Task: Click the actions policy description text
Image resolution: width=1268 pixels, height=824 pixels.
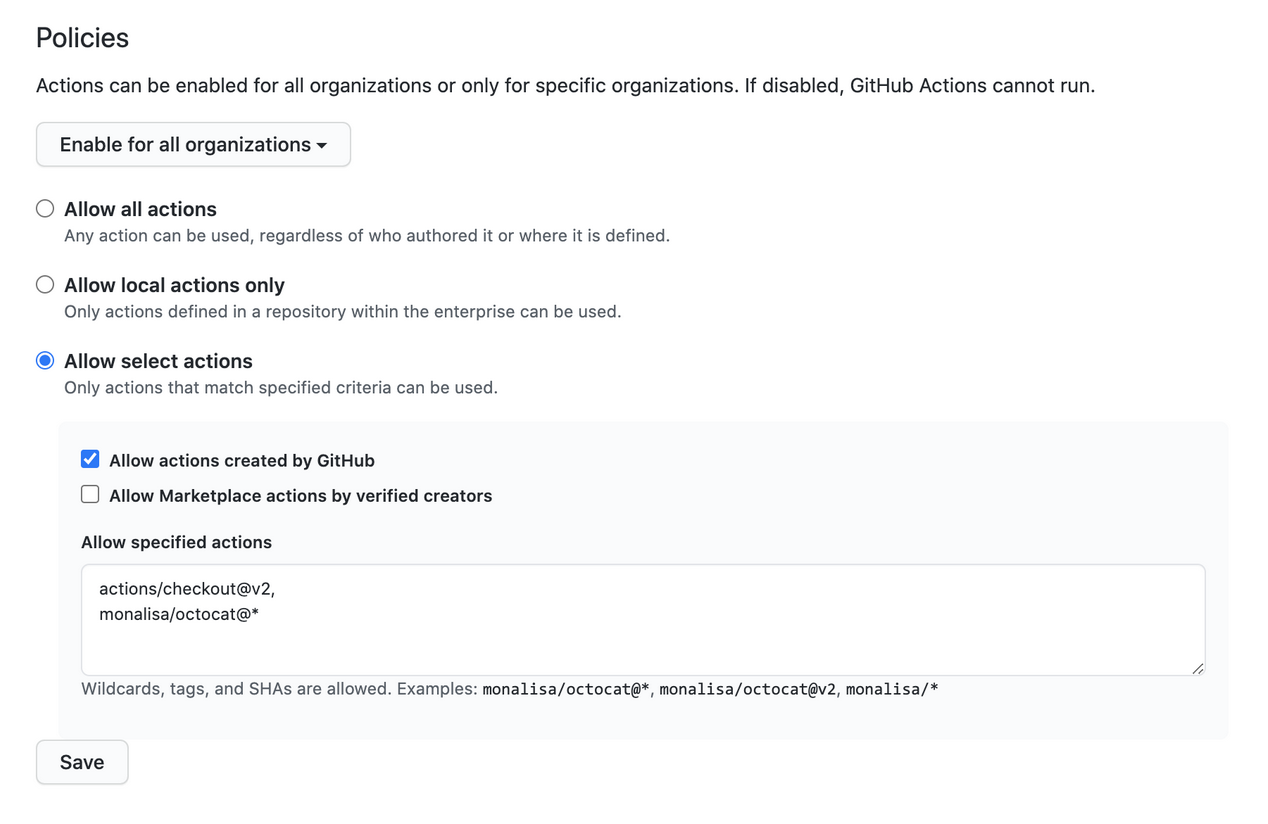Action: 566,85
